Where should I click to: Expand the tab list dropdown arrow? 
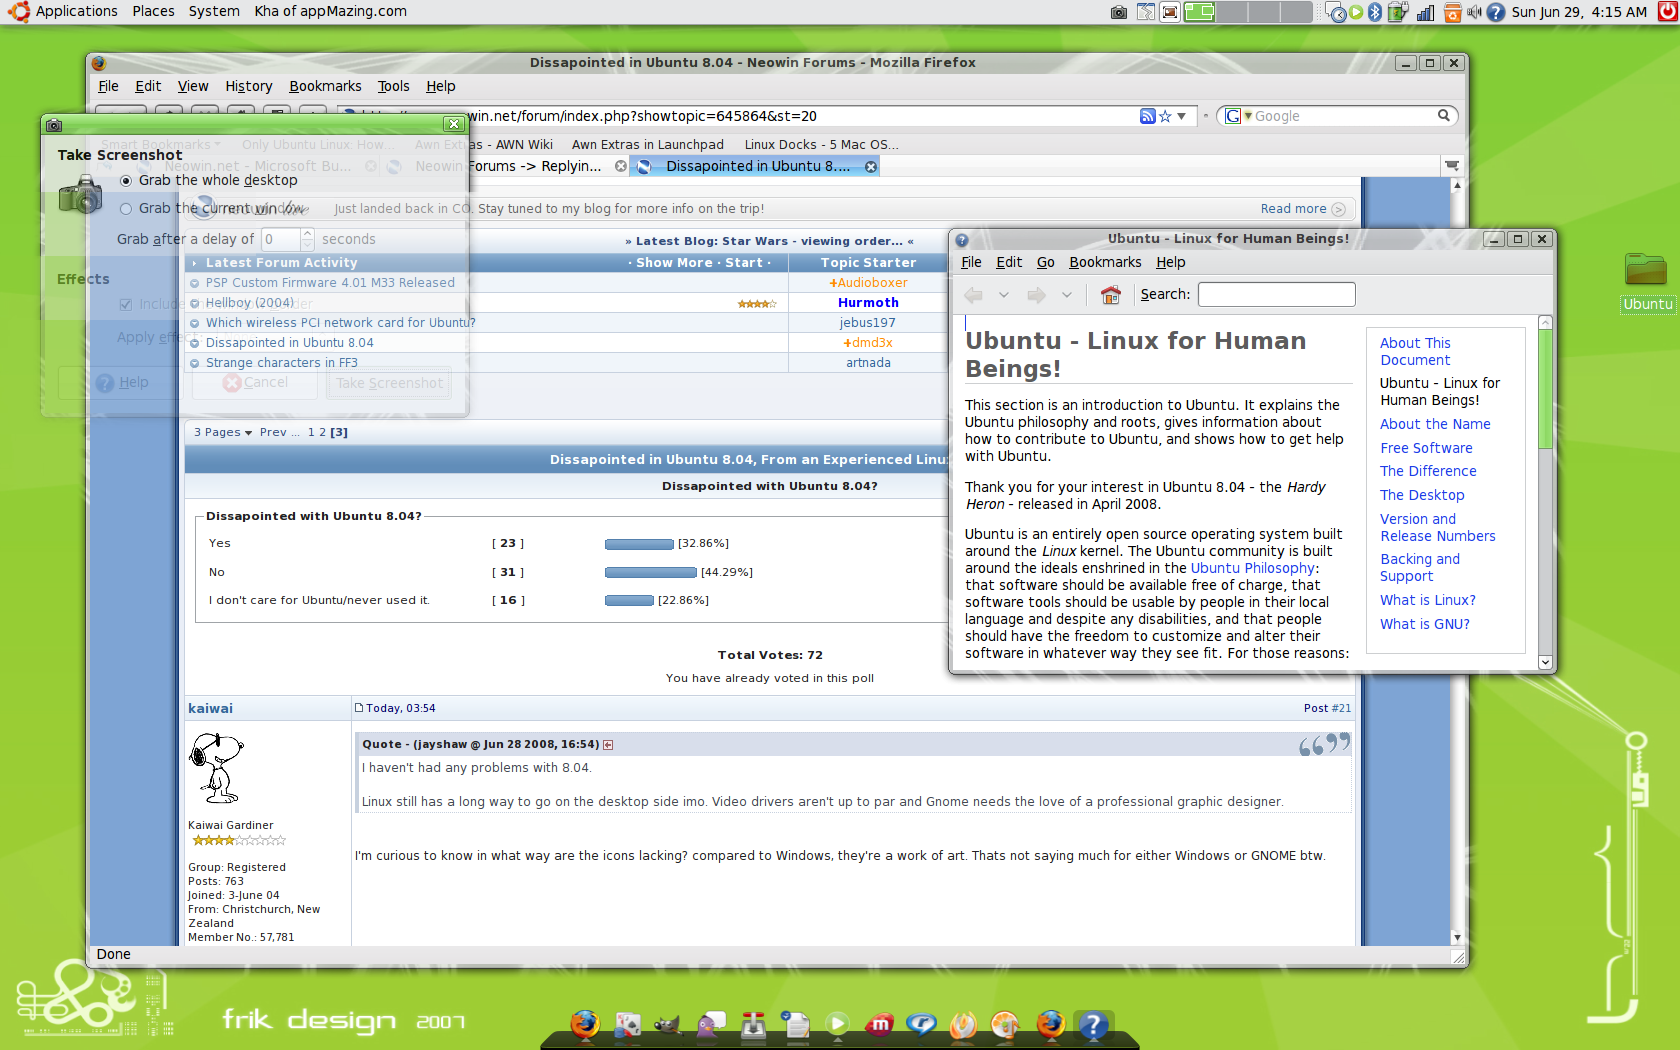1452,166
